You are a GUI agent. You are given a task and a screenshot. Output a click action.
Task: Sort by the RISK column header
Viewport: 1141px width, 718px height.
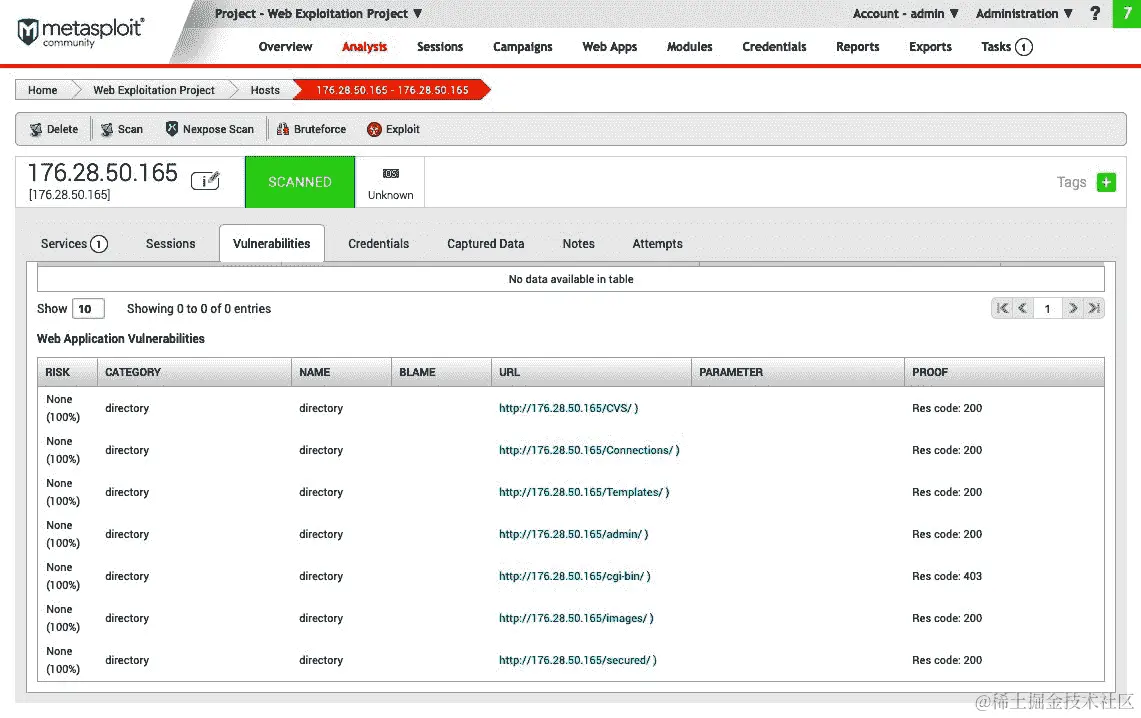[x=67, y=372]
